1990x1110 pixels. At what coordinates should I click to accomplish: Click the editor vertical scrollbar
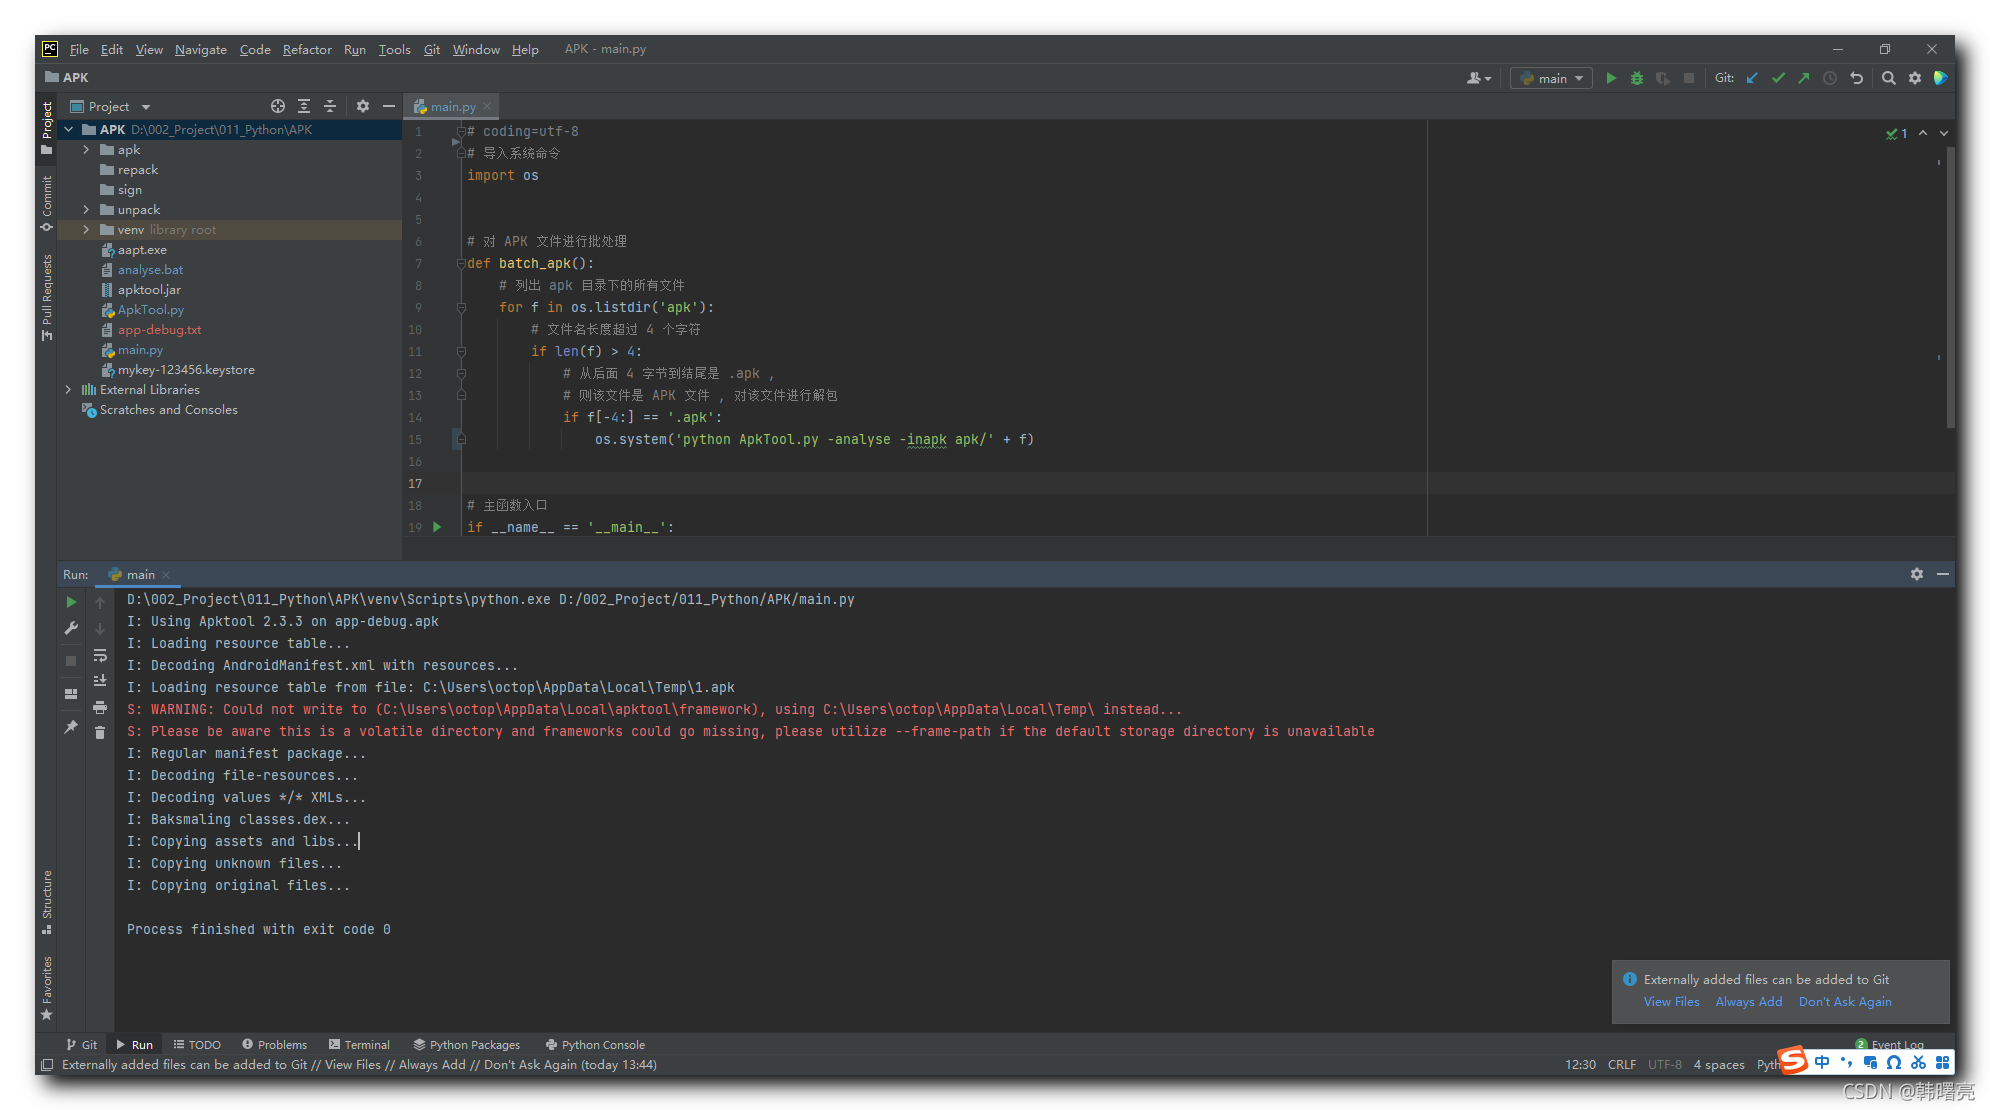tap(1949, 290)
